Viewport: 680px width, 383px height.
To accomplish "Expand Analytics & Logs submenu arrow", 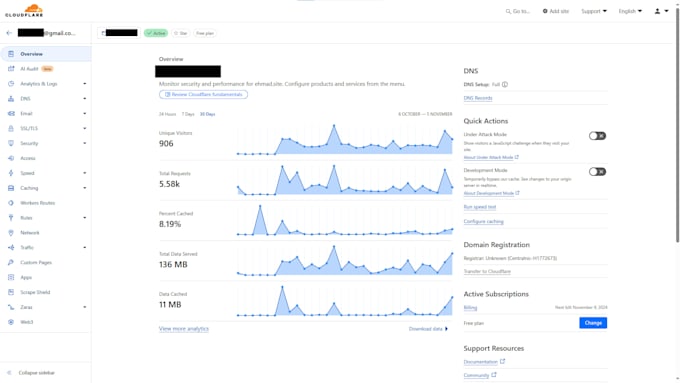I will point(85,84).
